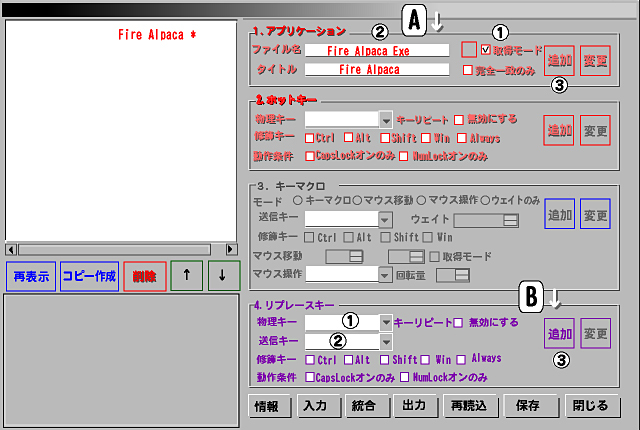
Task: Click the 保存 save button
Action: click(x=531, y=406)
